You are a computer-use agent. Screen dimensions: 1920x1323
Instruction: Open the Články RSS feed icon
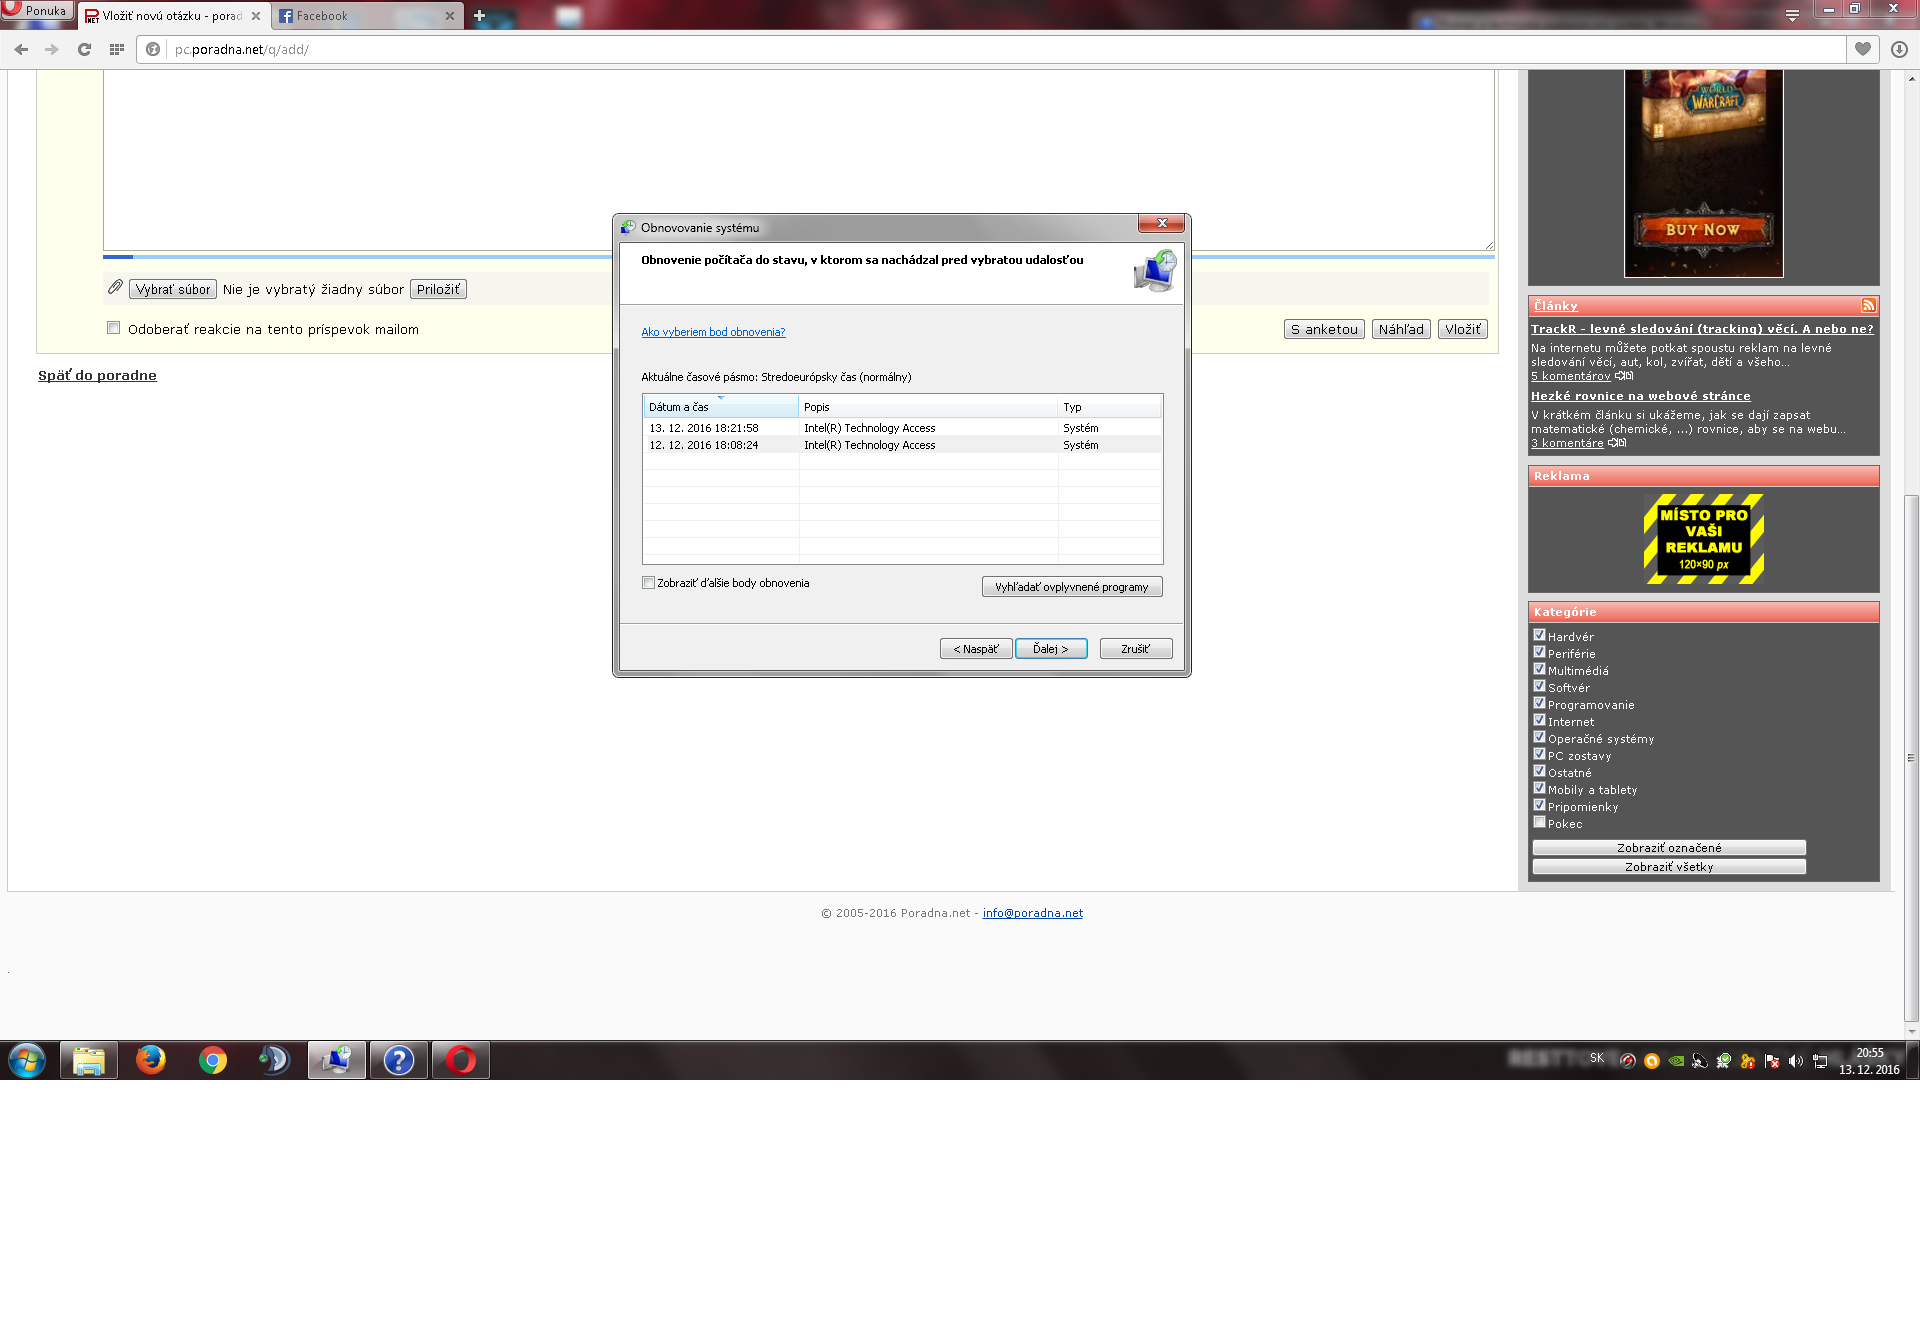1868,306
